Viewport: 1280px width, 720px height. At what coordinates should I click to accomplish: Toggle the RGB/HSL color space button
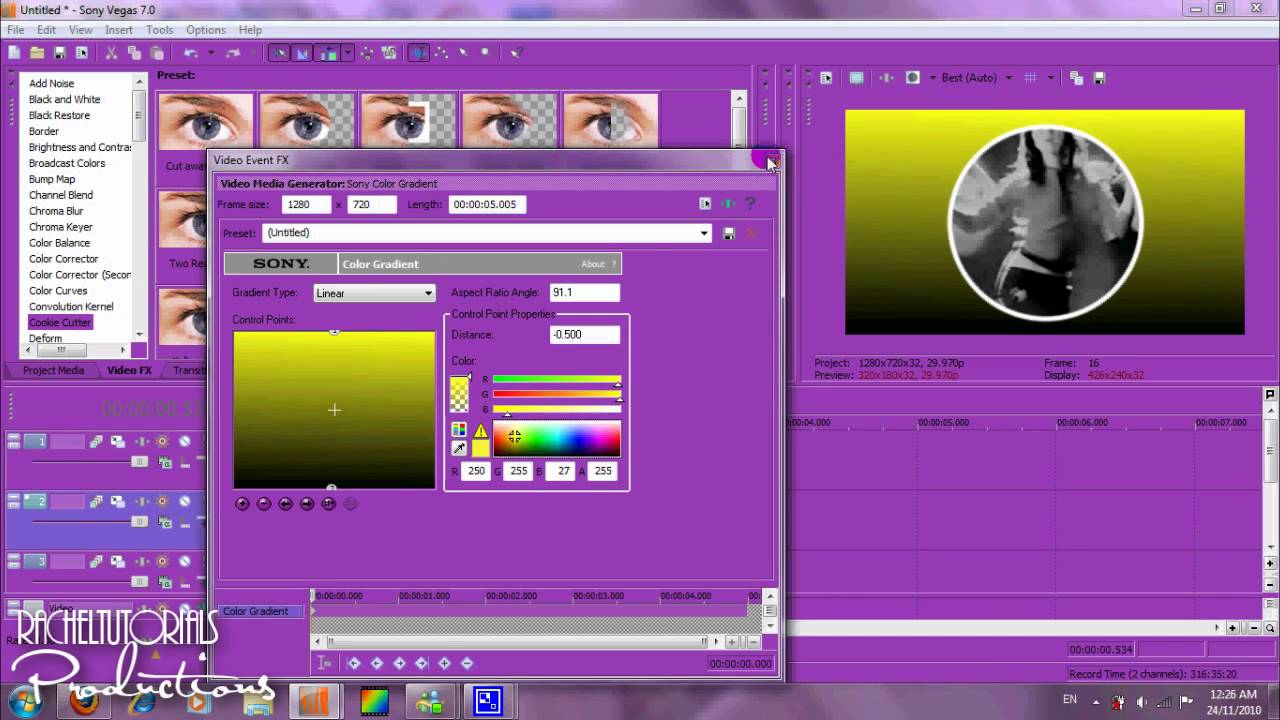[x=459, y=429]
